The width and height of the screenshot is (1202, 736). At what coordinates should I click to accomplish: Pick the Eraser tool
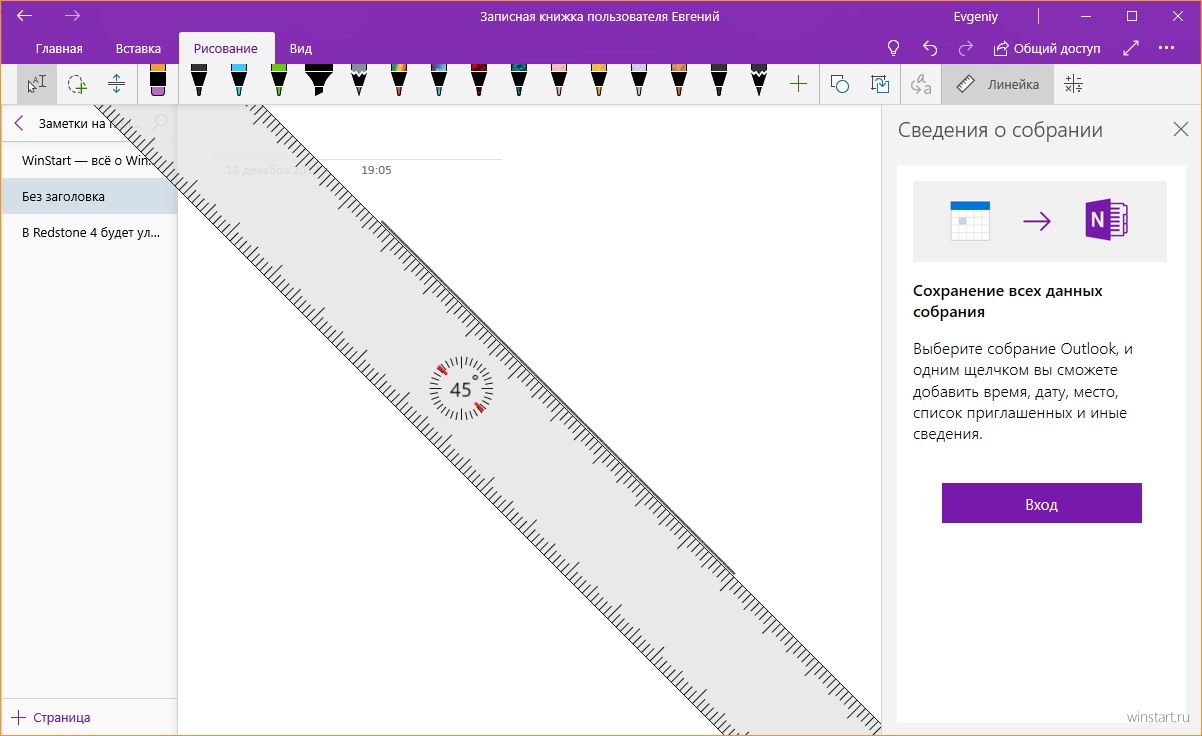click(x=157, y=81)
